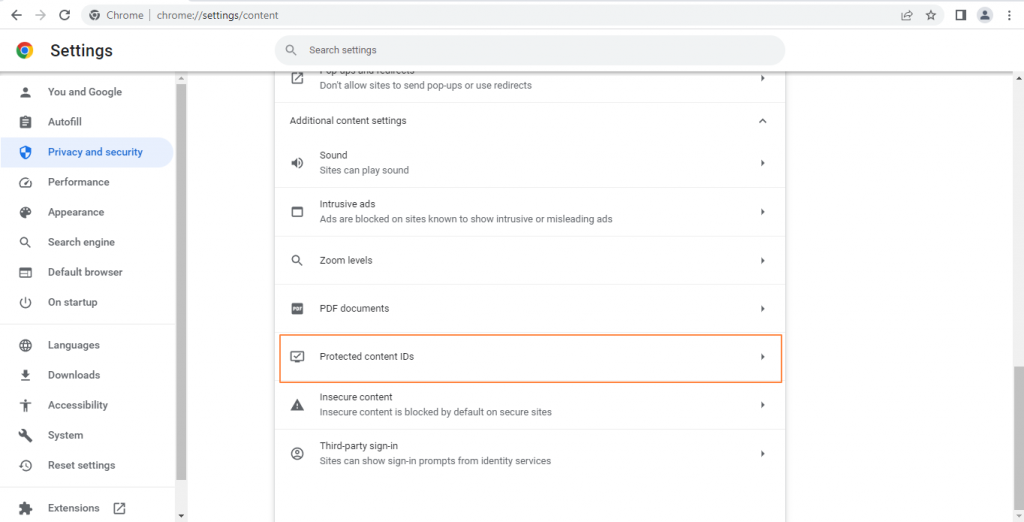Open the Intrusive ads settings row
This screenshot has width=1024, height=522.
(530, 212)
